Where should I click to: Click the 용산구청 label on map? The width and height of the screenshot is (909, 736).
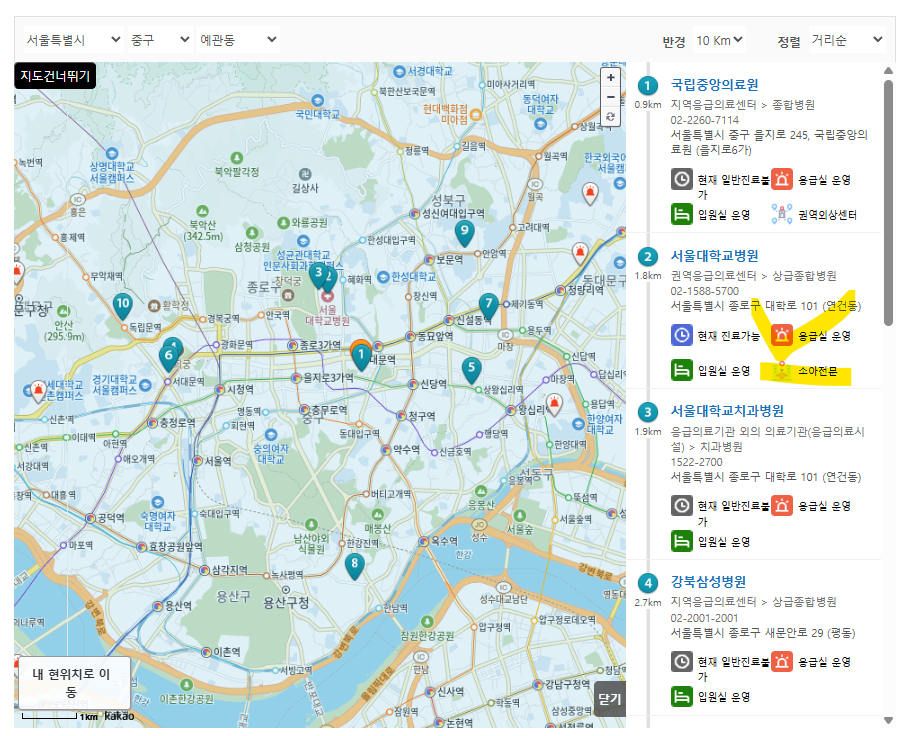tap(286, 603)
